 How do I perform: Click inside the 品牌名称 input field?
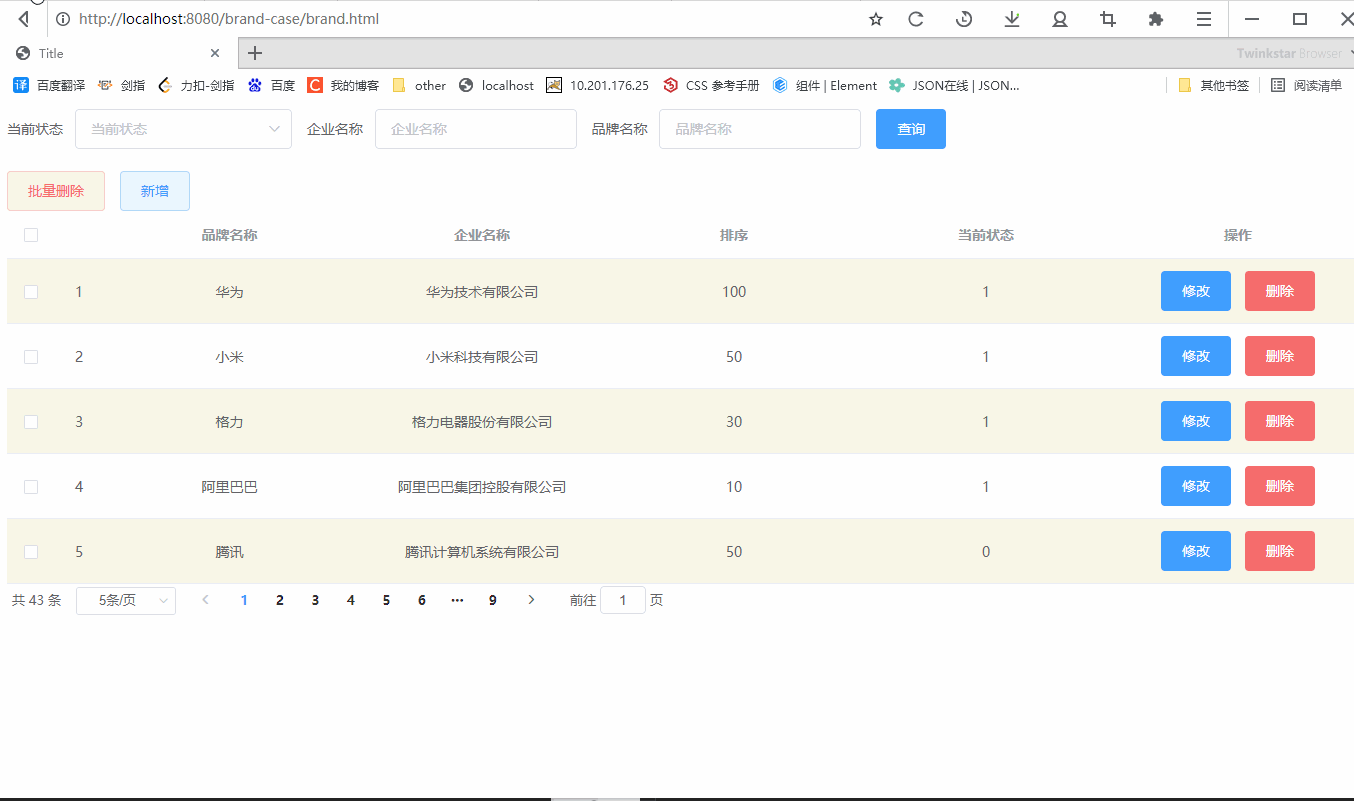click(x=759, y=129)
